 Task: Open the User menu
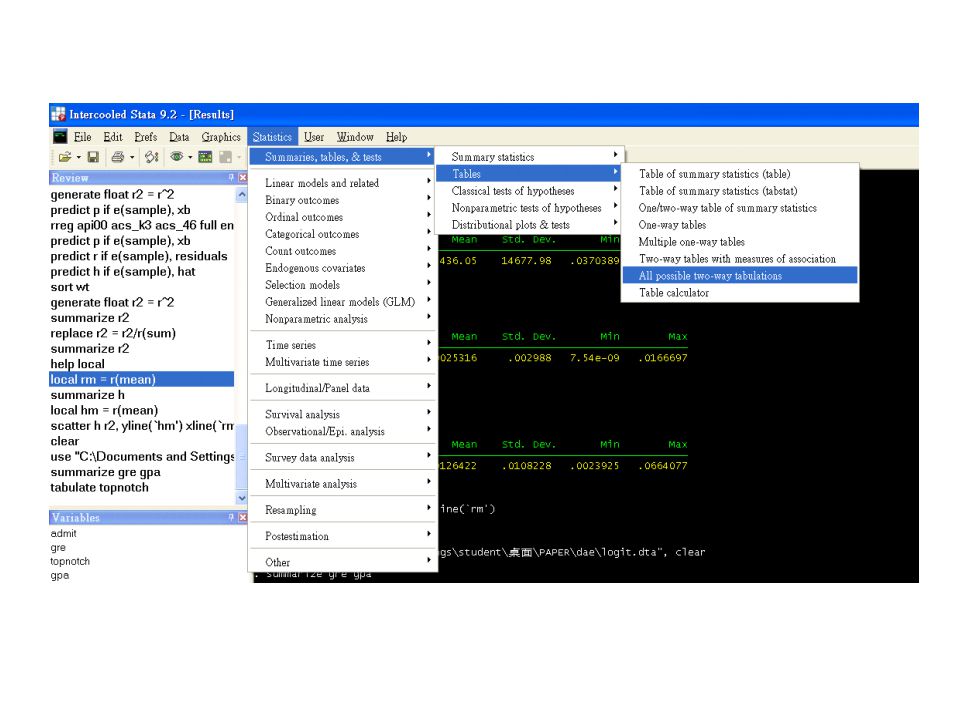tap(314, 137)
